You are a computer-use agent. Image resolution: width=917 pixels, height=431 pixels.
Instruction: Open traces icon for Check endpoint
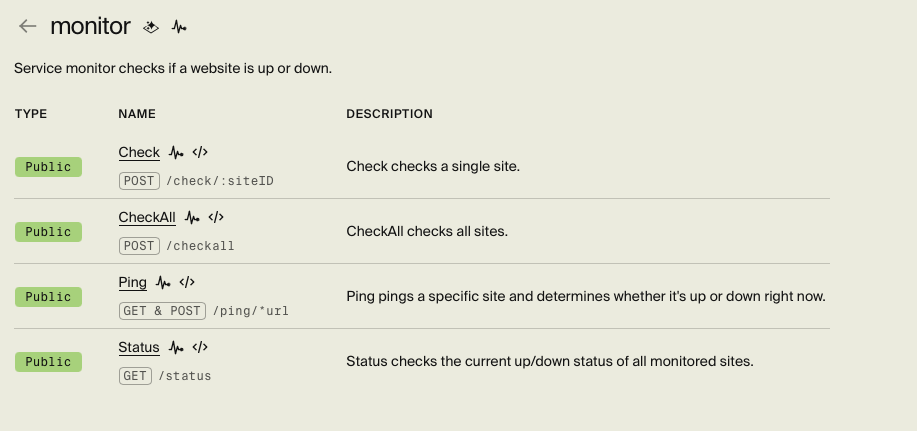coord(176,153)
